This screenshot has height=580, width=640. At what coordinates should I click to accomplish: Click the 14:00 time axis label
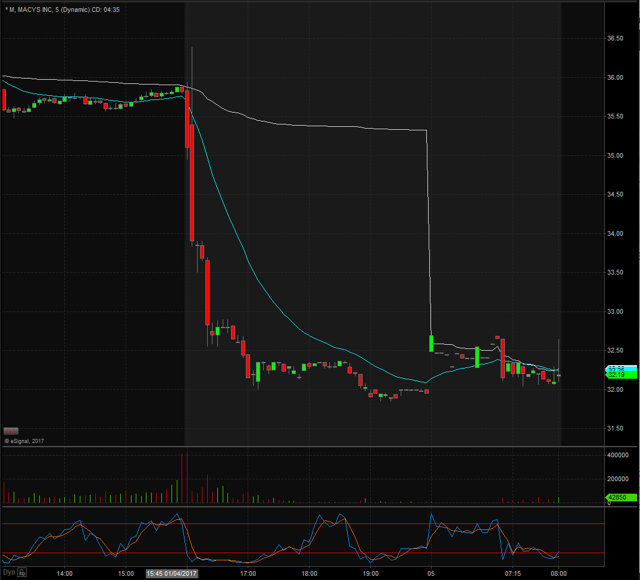(x=64, y=573)
